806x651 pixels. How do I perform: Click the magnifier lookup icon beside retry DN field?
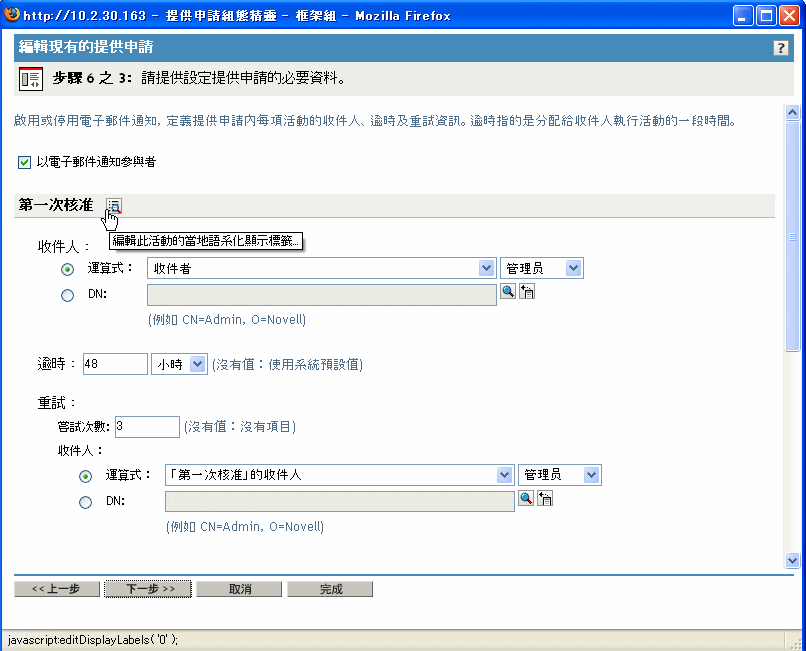[x=526, y=498]
